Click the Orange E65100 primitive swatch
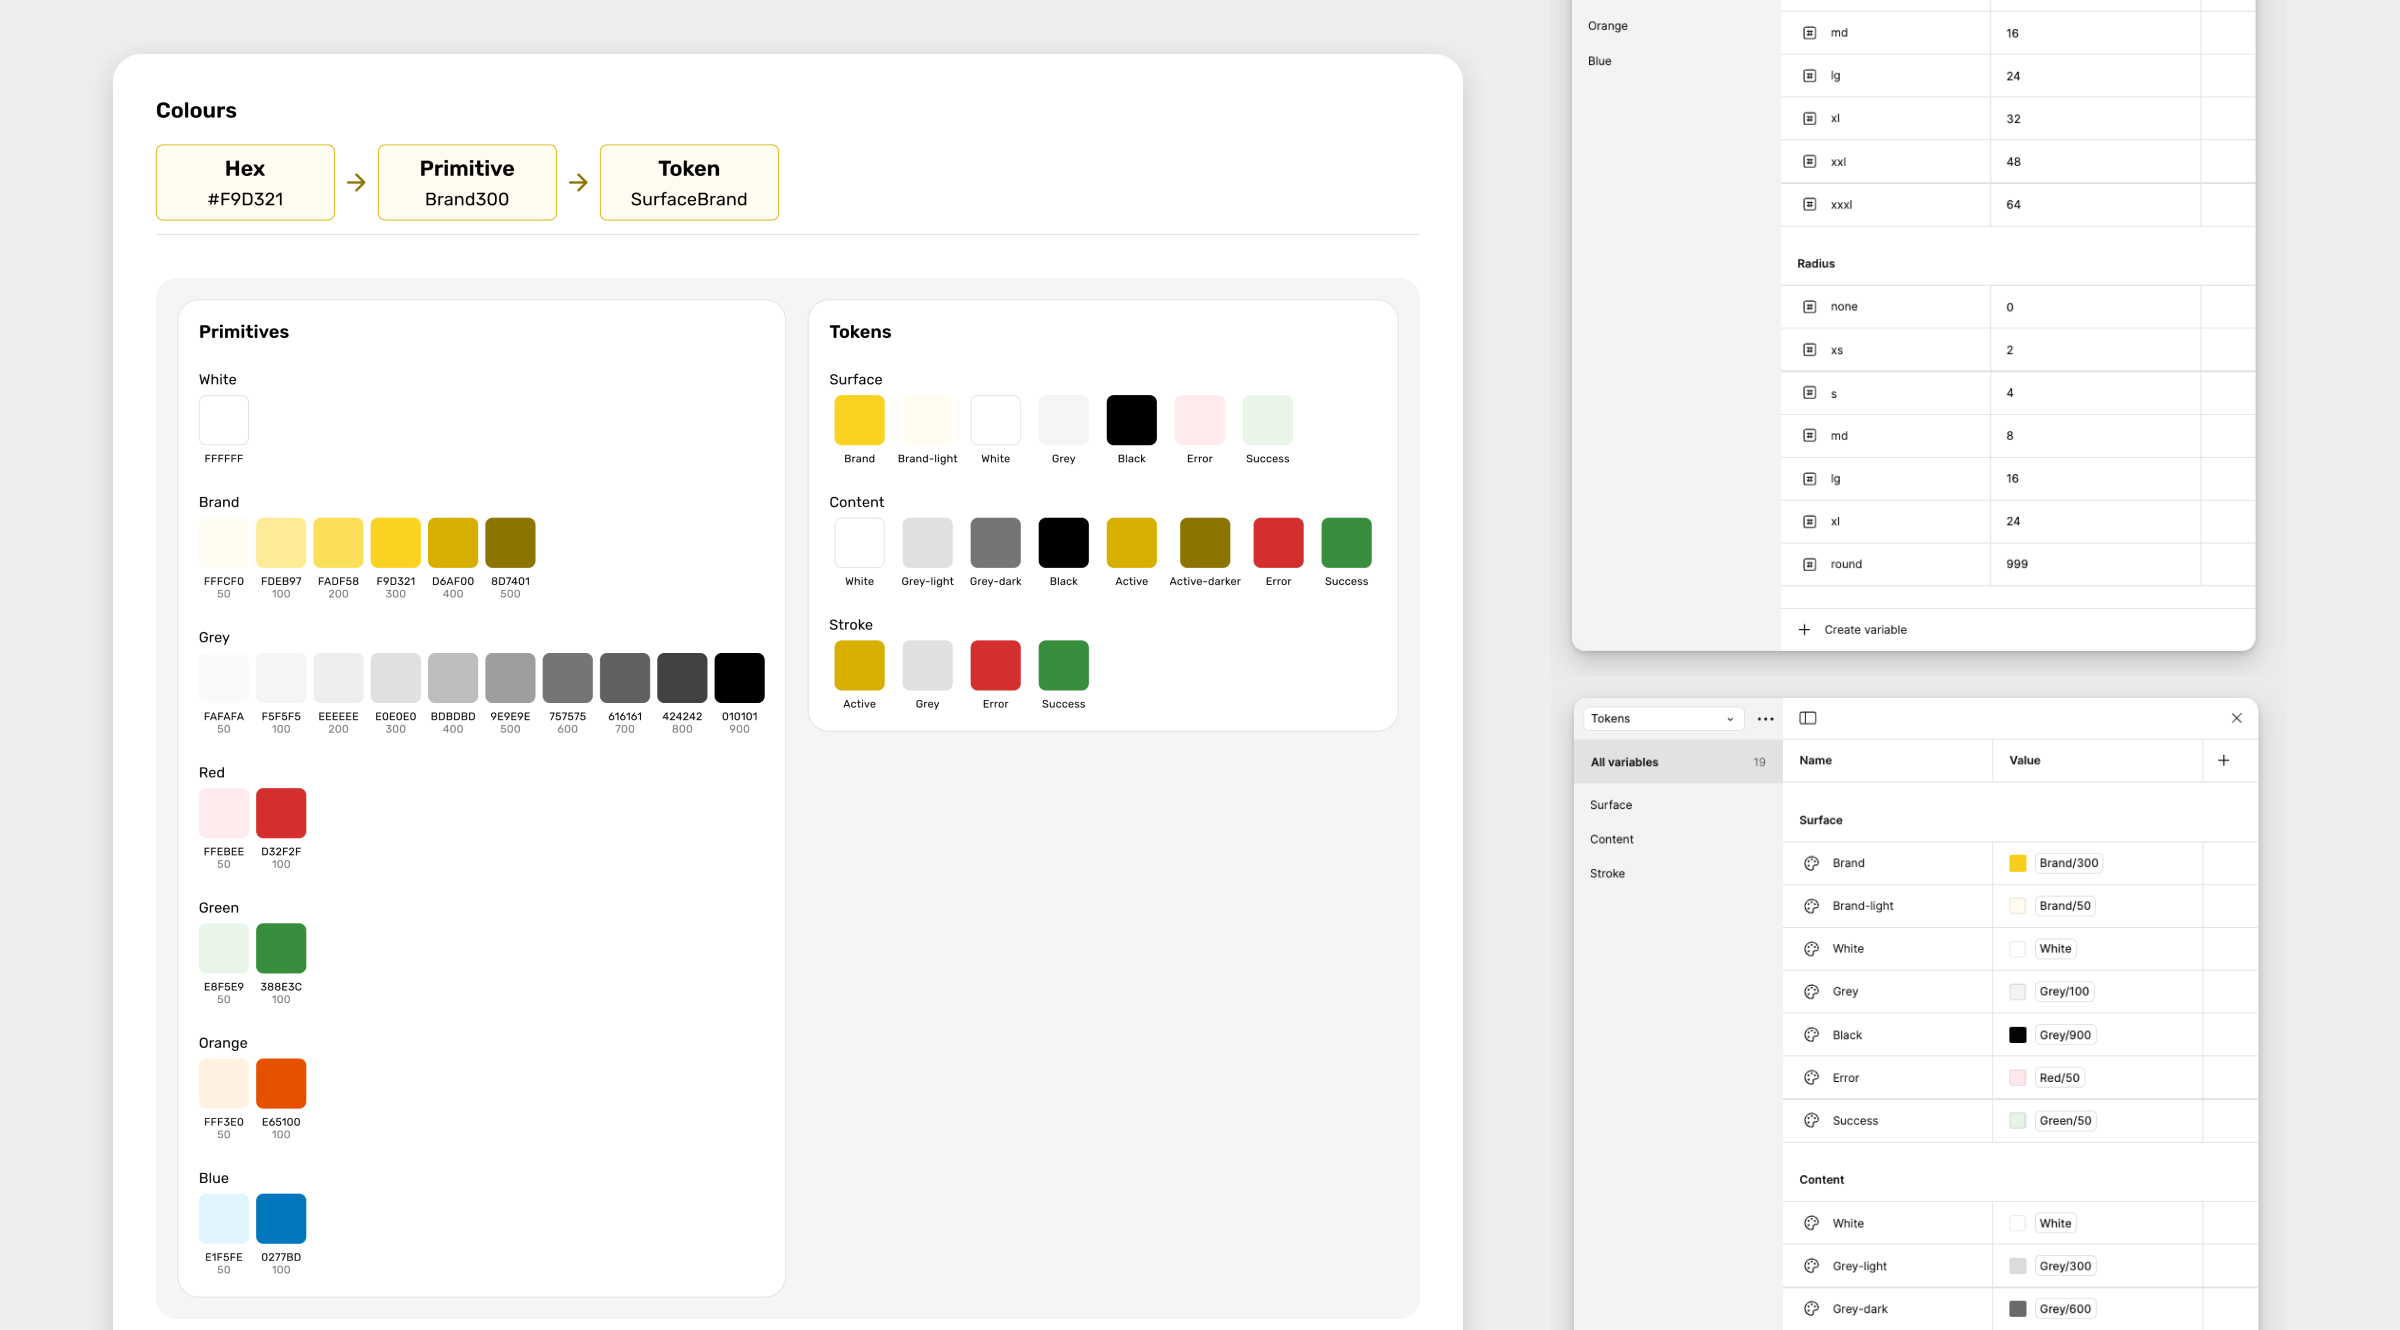Screen dimensions: 2400x1330 click(281, 1083)
